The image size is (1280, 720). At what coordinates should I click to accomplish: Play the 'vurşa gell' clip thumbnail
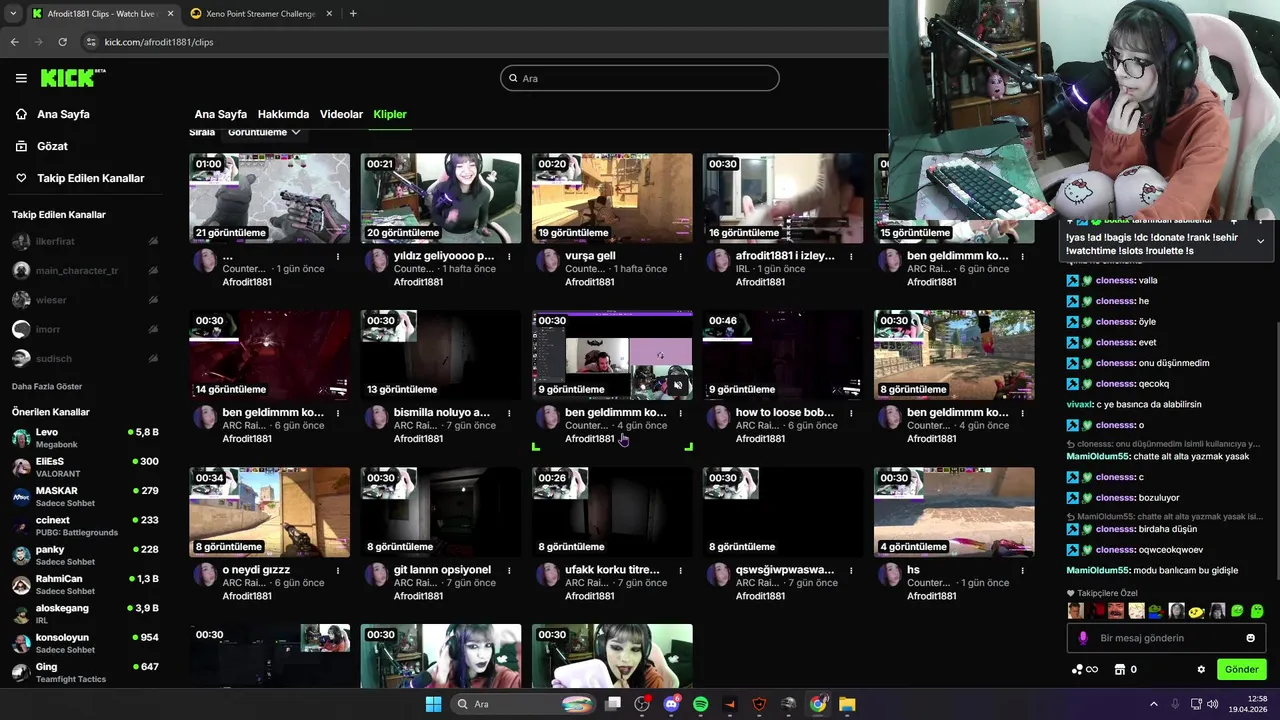[x=612, y=198]
